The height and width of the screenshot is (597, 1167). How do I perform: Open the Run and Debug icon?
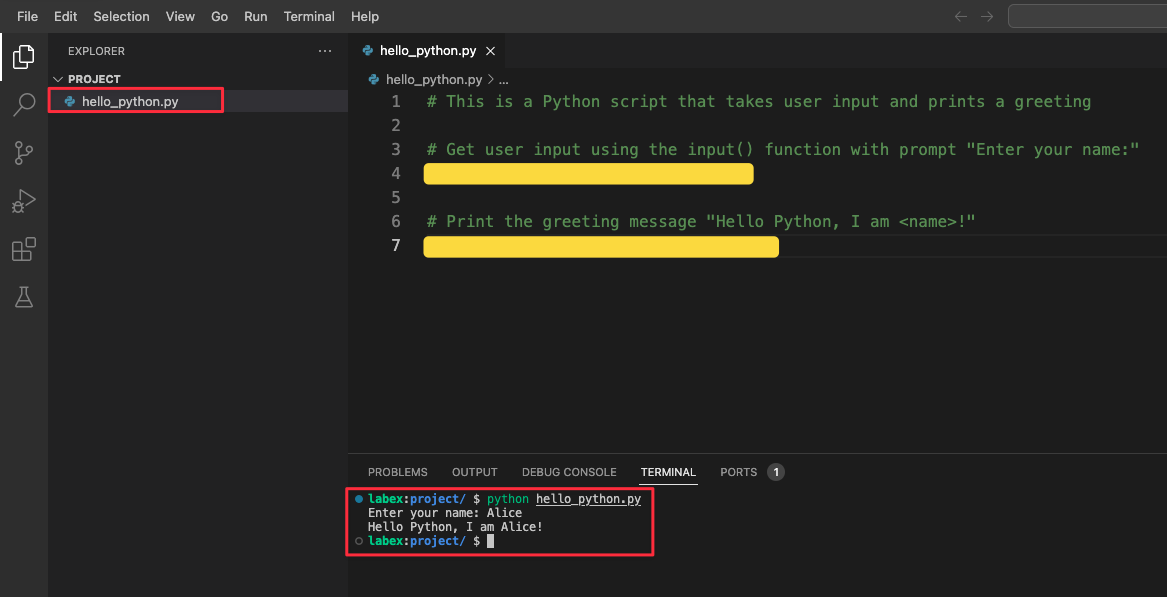tap(23, 200)
